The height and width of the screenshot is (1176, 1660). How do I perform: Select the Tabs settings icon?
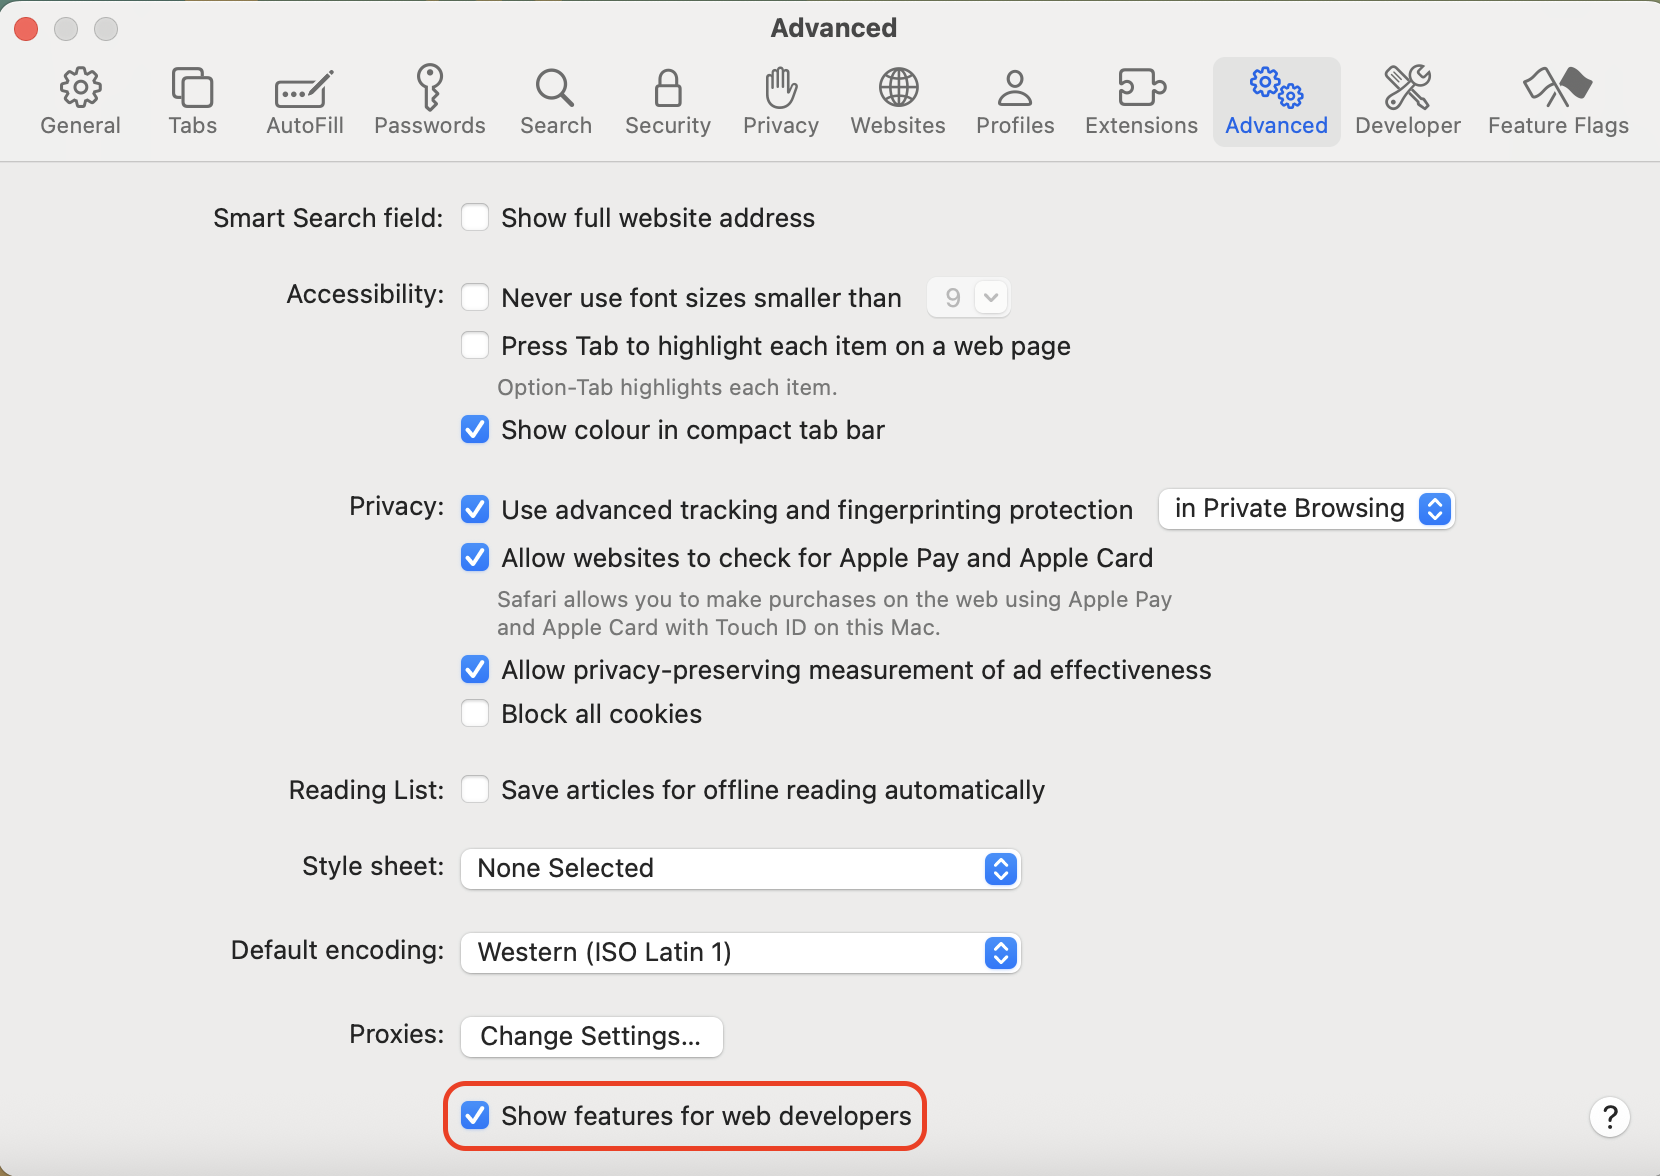coord(192,100)
